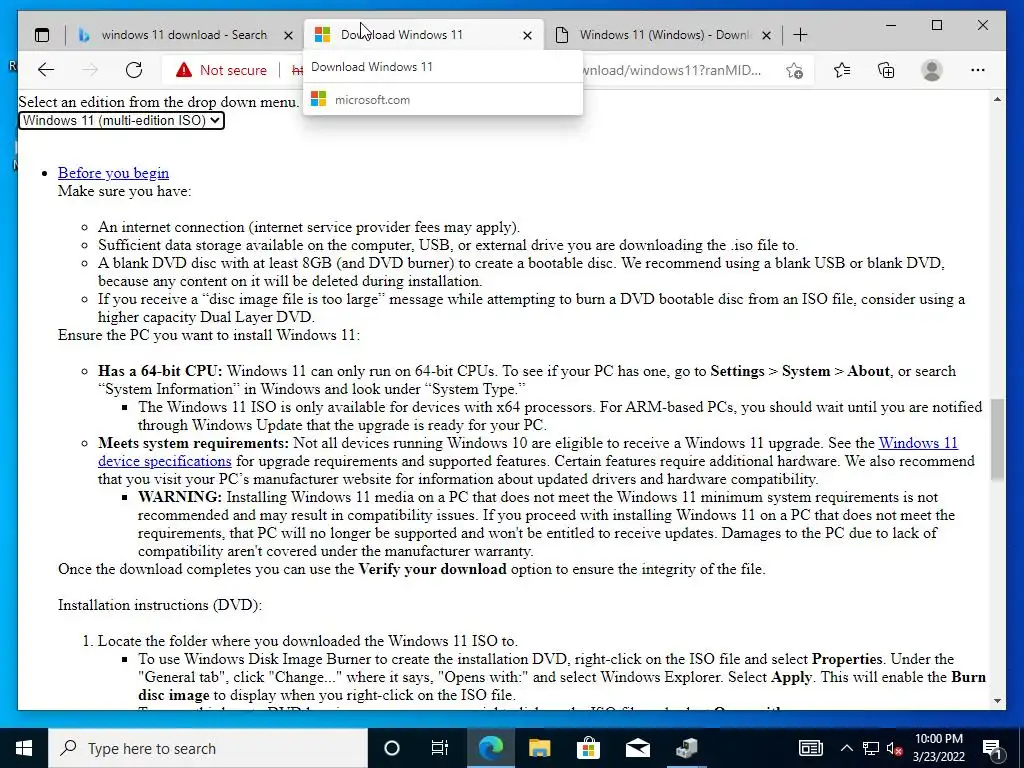Click the Type here to search box

[x=208, y=748]
